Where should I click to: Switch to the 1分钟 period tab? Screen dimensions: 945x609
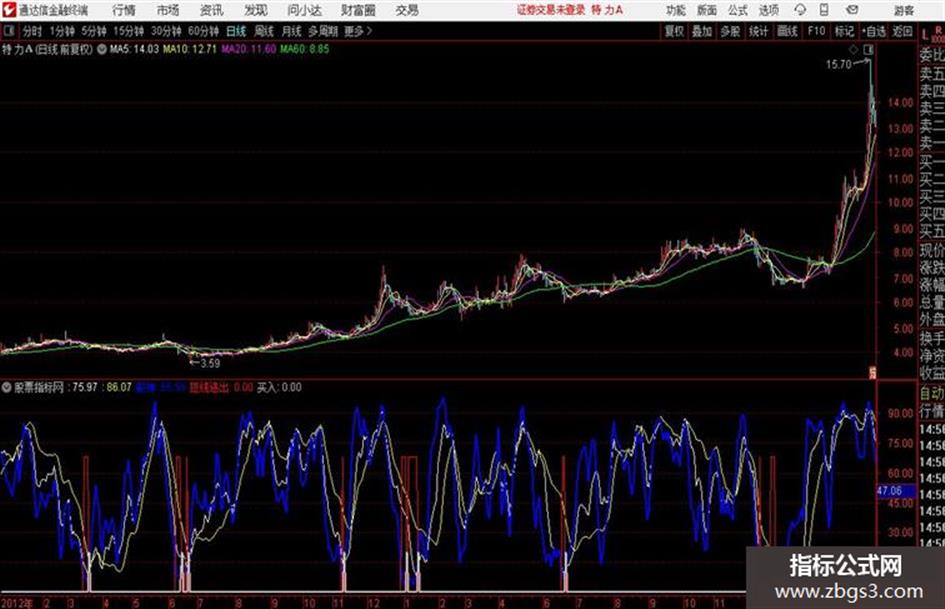click(x=61, y=31)
